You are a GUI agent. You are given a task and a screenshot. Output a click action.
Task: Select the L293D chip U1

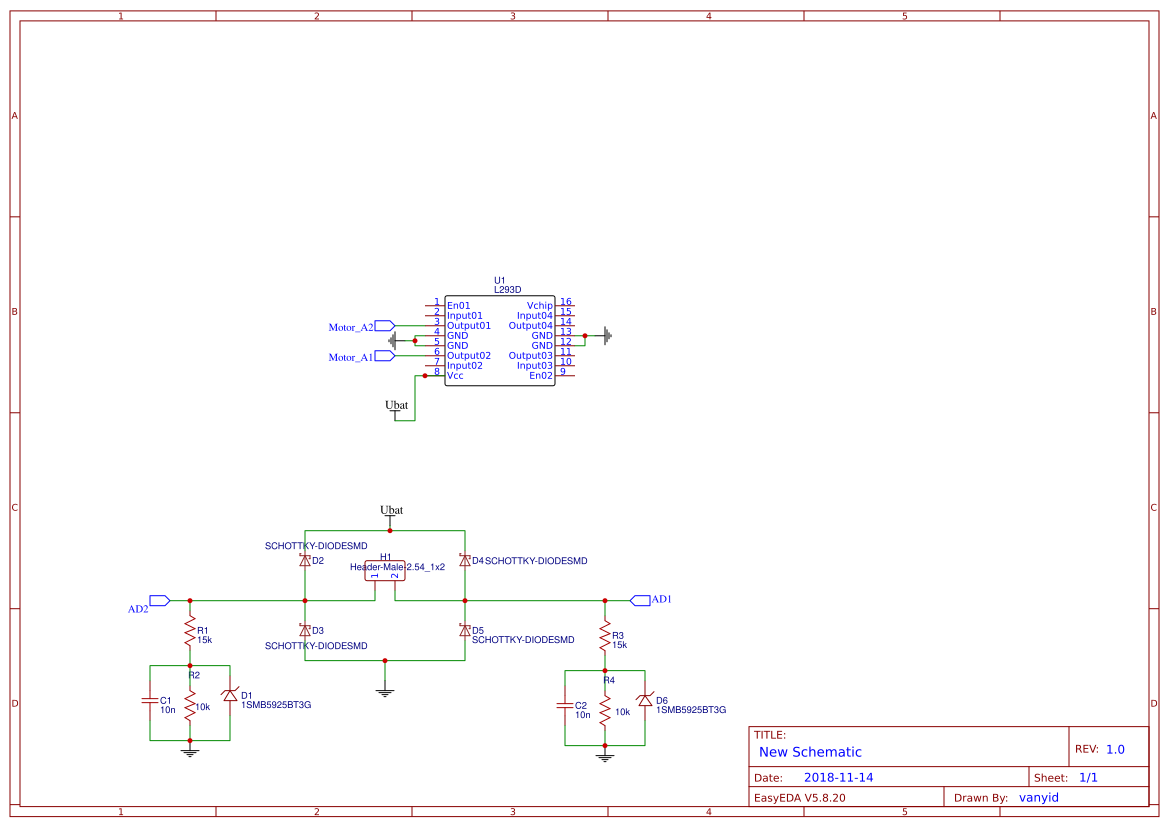pos(499,340)
